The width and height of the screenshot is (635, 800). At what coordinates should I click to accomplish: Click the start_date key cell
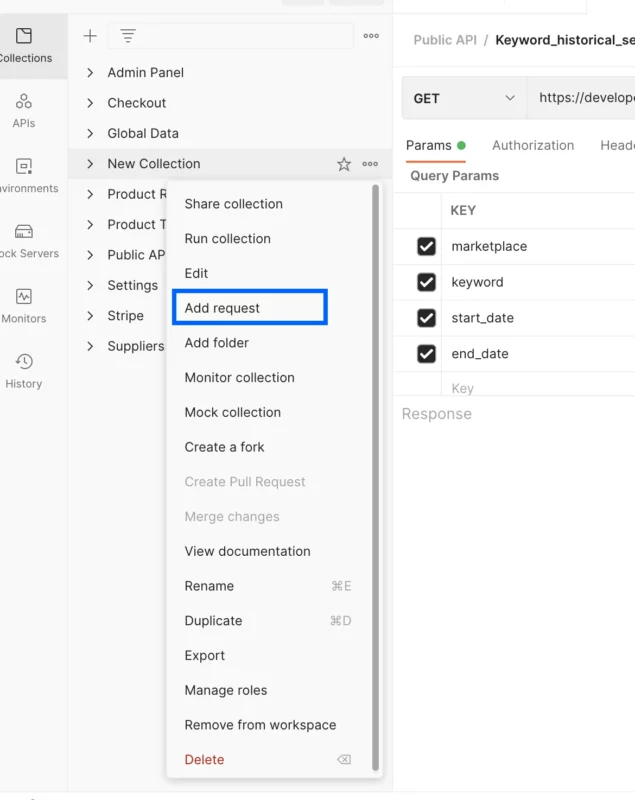(x=538, y=318)
